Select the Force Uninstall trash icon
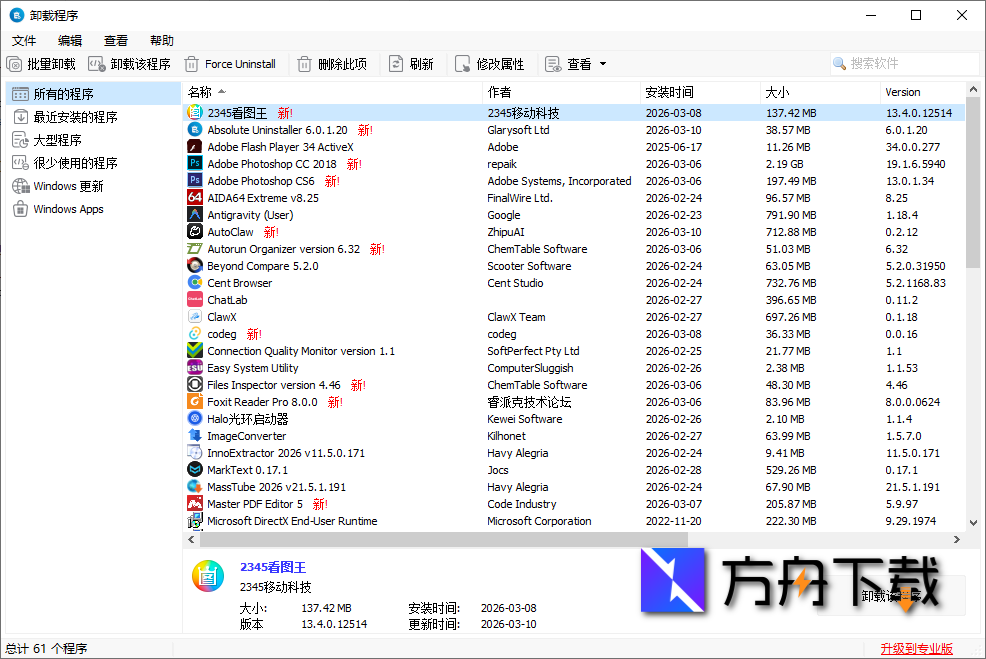 coord(192,63)
